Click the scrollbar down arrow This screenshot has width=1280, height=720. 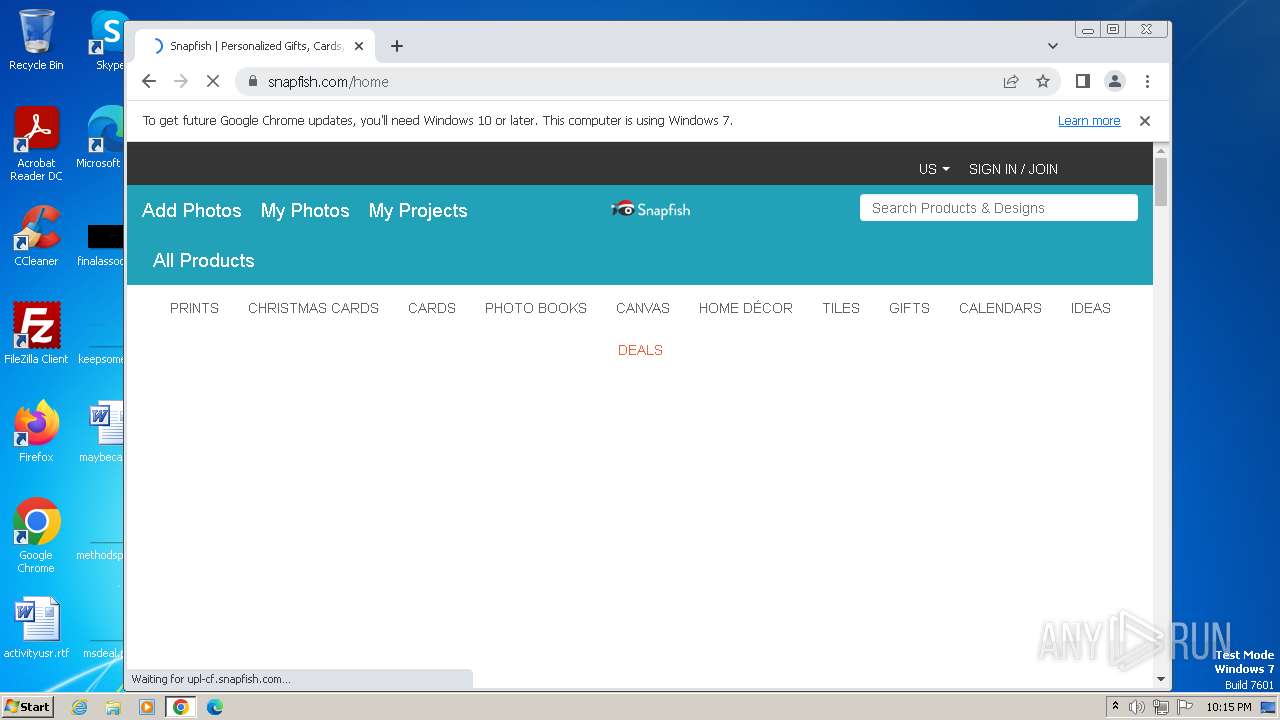(1160, 679)
